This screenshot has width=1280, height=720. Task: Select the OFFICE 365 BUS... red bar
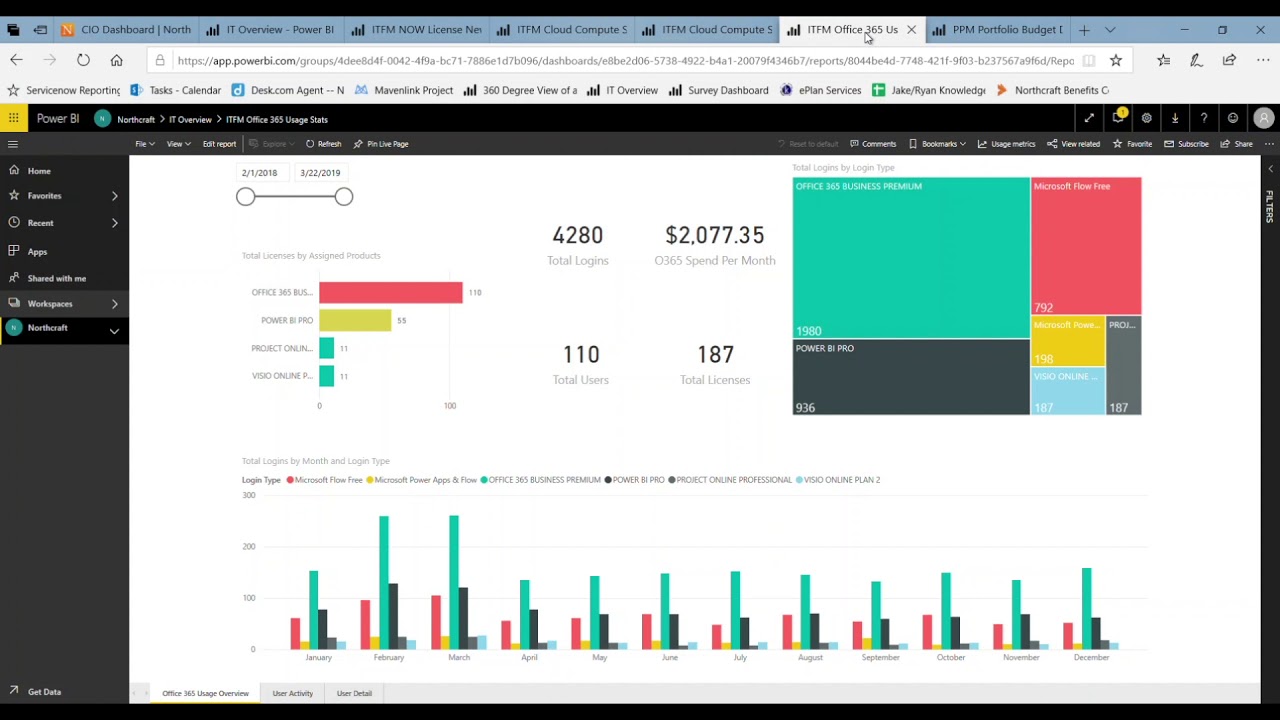click(391, 292)
